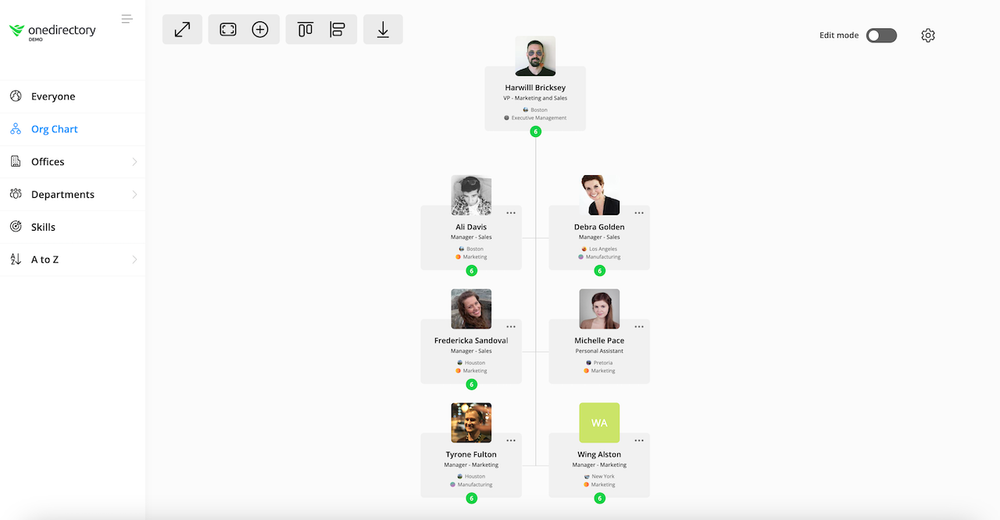
Task: Open options menu on Debra Golden's card
Action: point(639,213)
